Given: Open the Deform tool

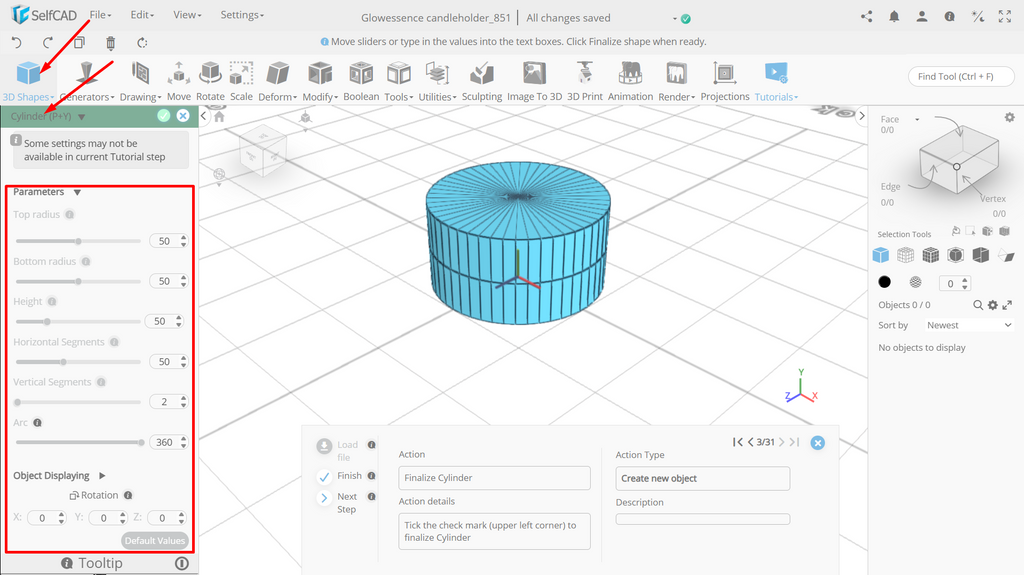Looking at the screenshot, I should pos(278,81).
